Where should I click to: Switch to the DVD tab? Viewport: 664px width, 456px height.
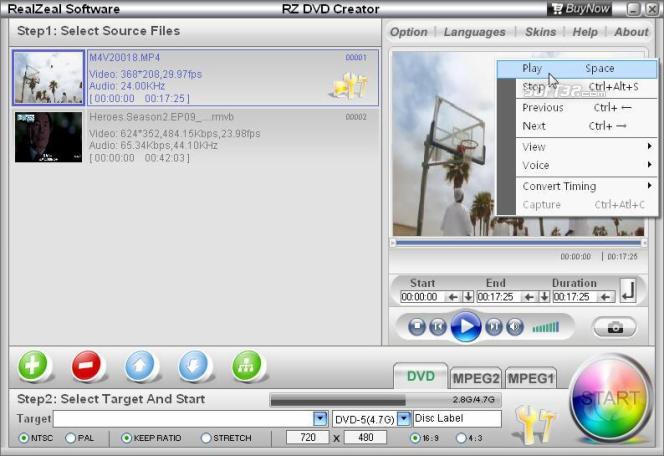click(421, 376)
